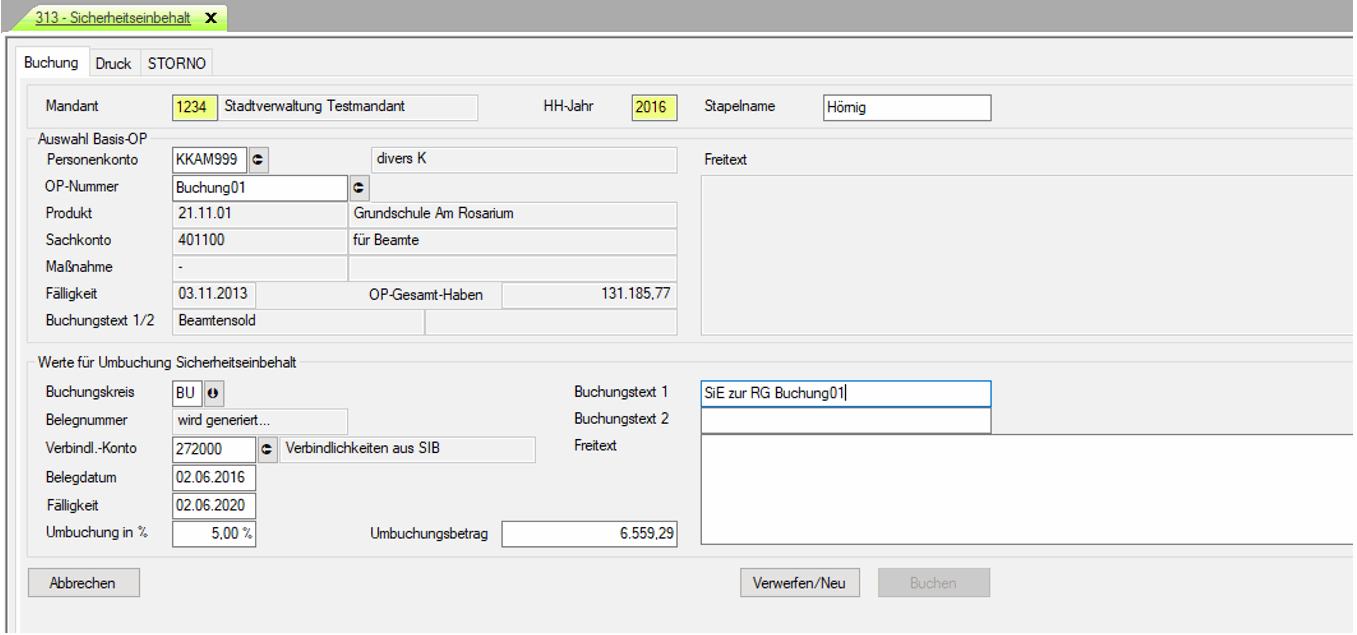1357x635 pixels.
Task: Click the OP-Nummer field with Buchung01
Action: tap(259, 187)
